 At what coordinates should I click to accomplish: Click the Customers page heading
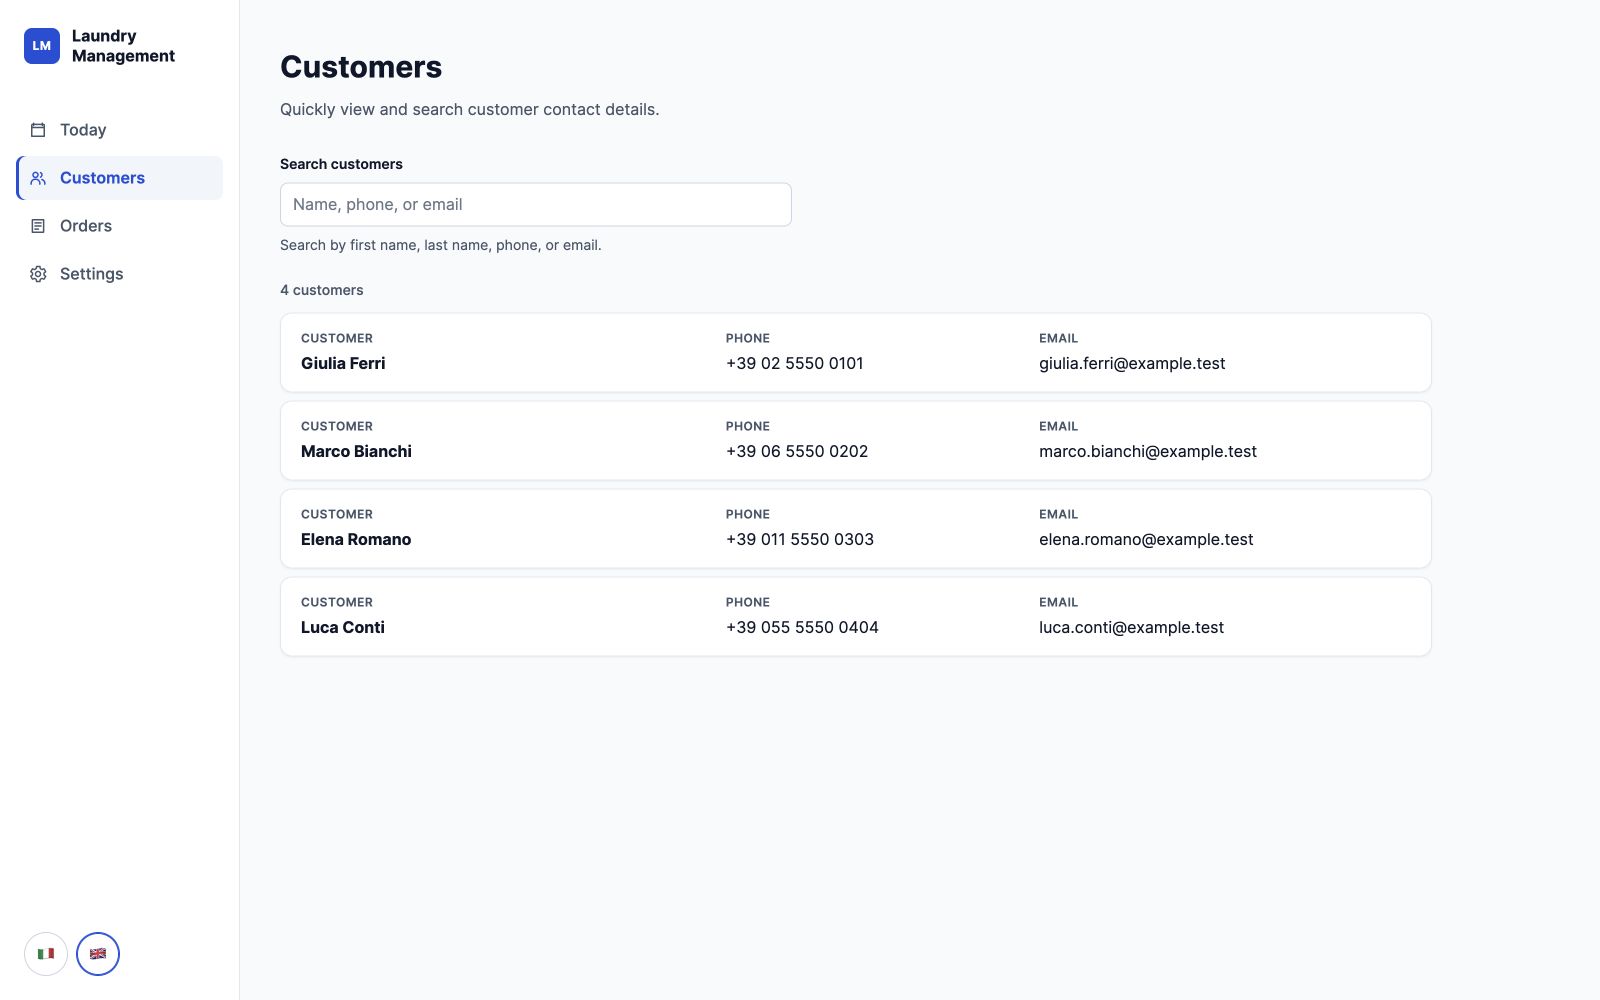point(361,67)
